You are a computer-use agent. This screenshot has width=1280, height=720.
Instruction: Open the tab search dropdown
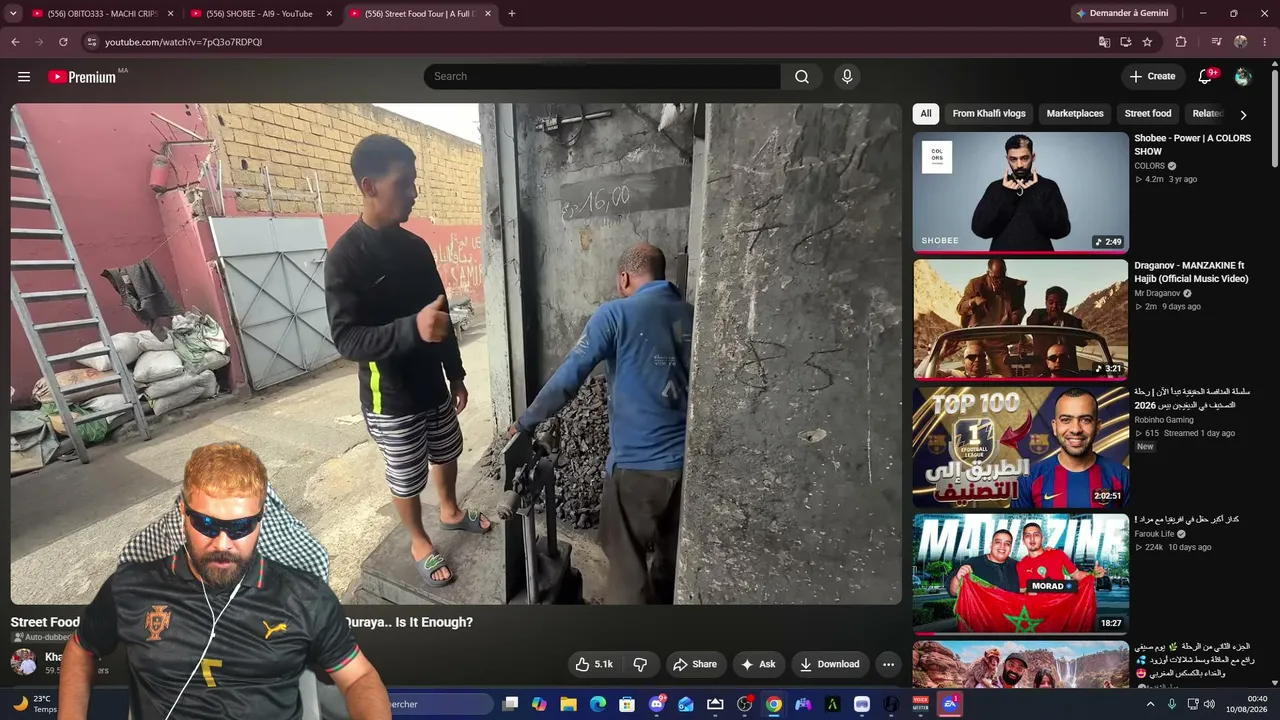13,14
